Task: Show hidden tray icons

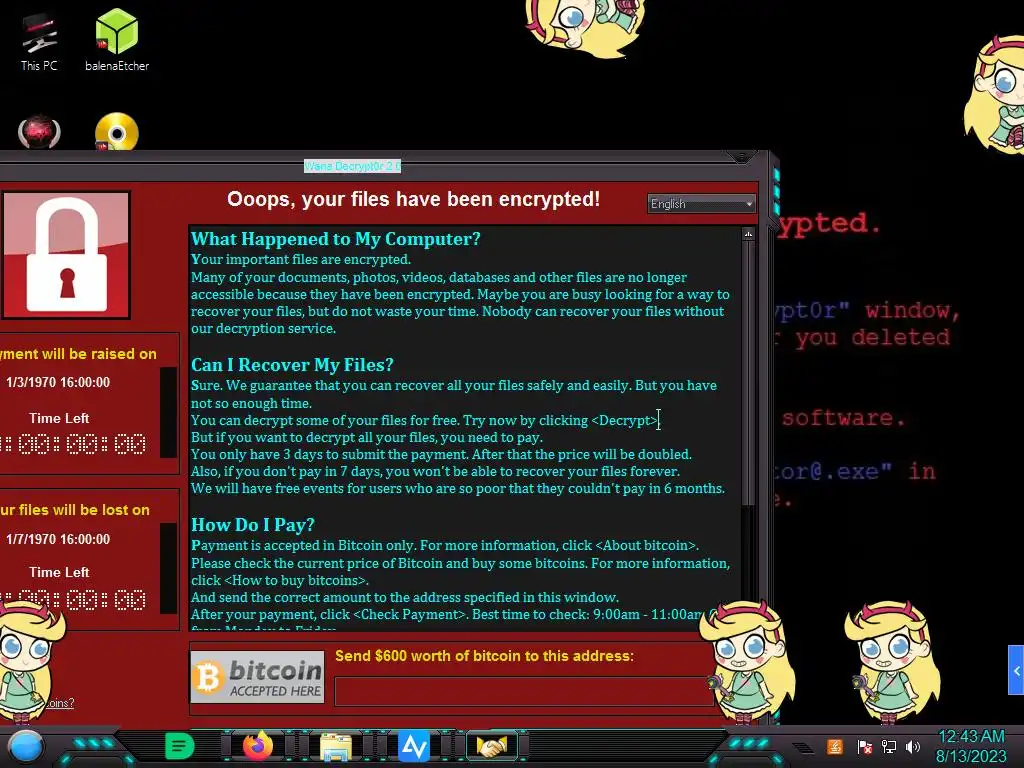Action: (803, 748)
